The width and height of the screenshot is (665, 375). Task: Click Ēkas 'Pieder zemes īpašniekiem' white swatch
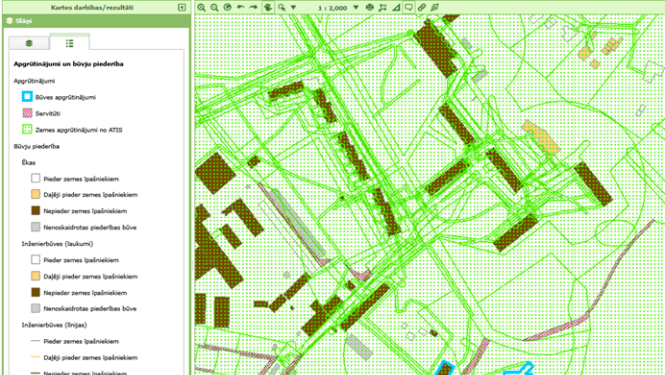[x=36, y=178]
